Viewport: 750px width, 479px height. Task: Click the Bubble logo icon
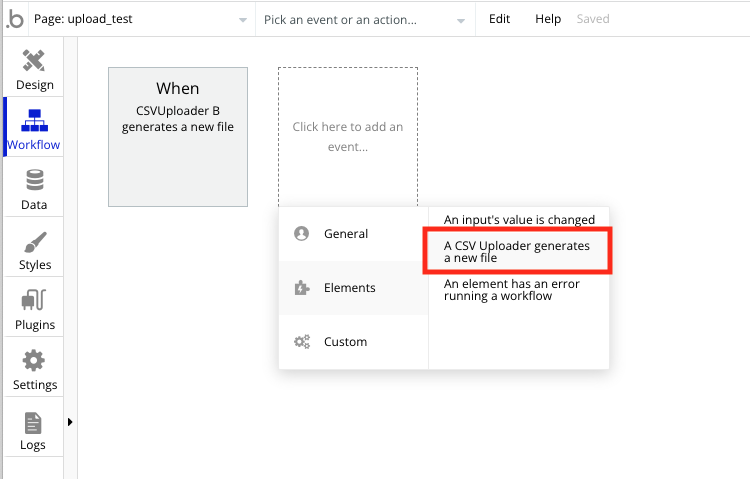click(15, 19)
